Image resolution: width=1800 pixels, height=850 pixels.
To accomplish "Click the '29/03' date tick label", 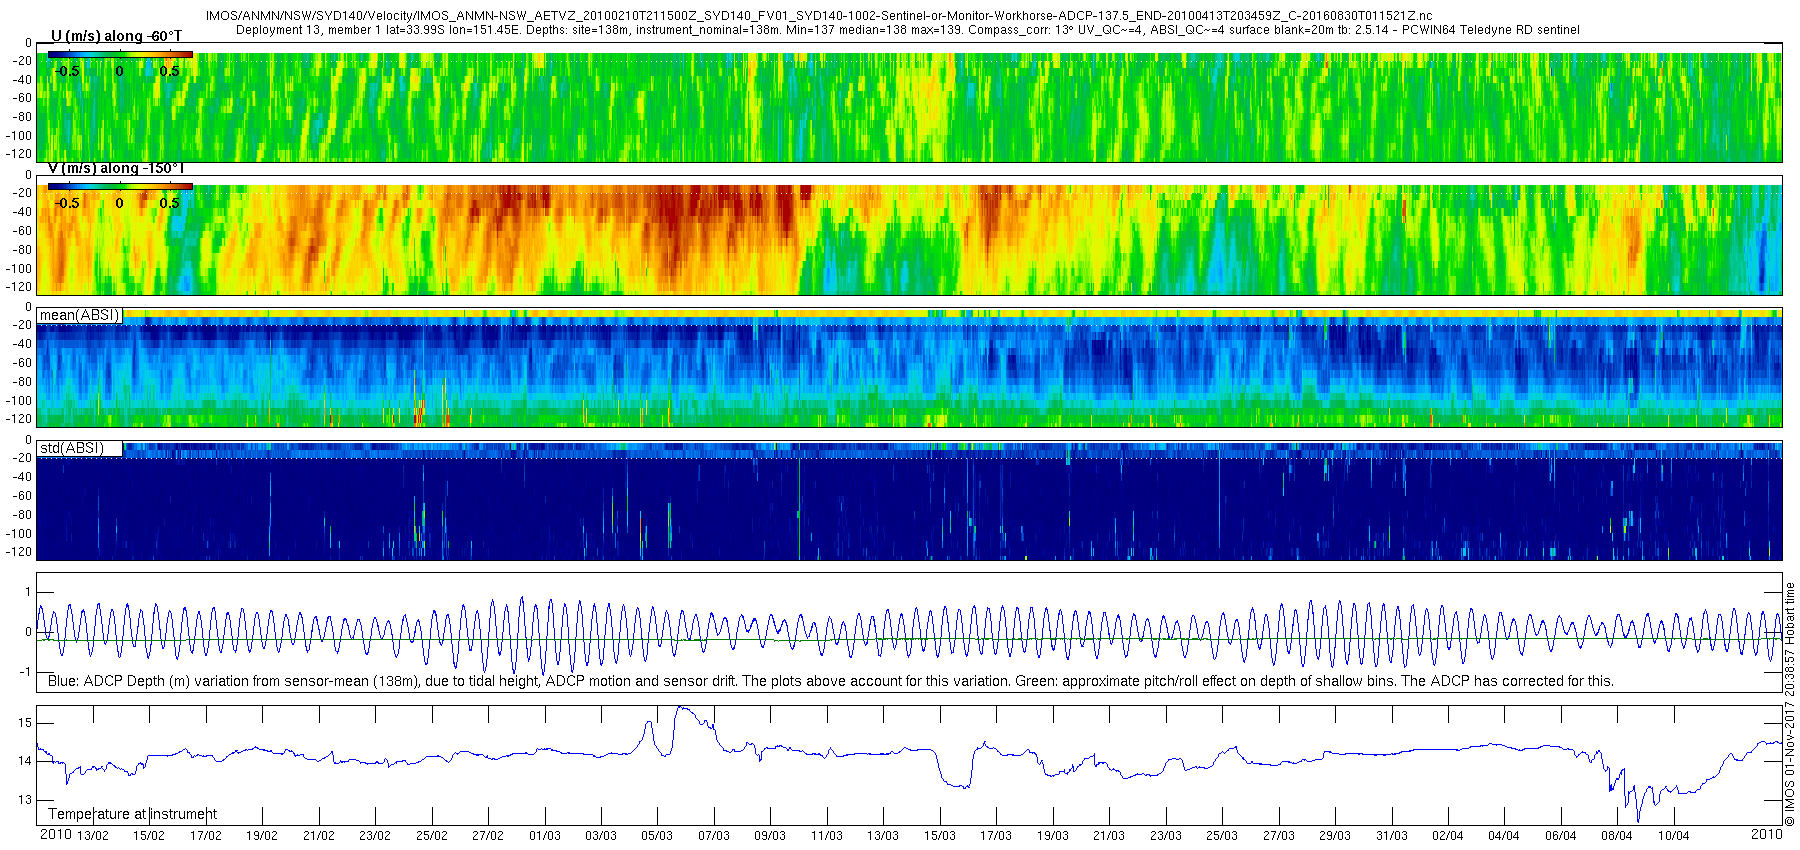I will click(1335, 836).
